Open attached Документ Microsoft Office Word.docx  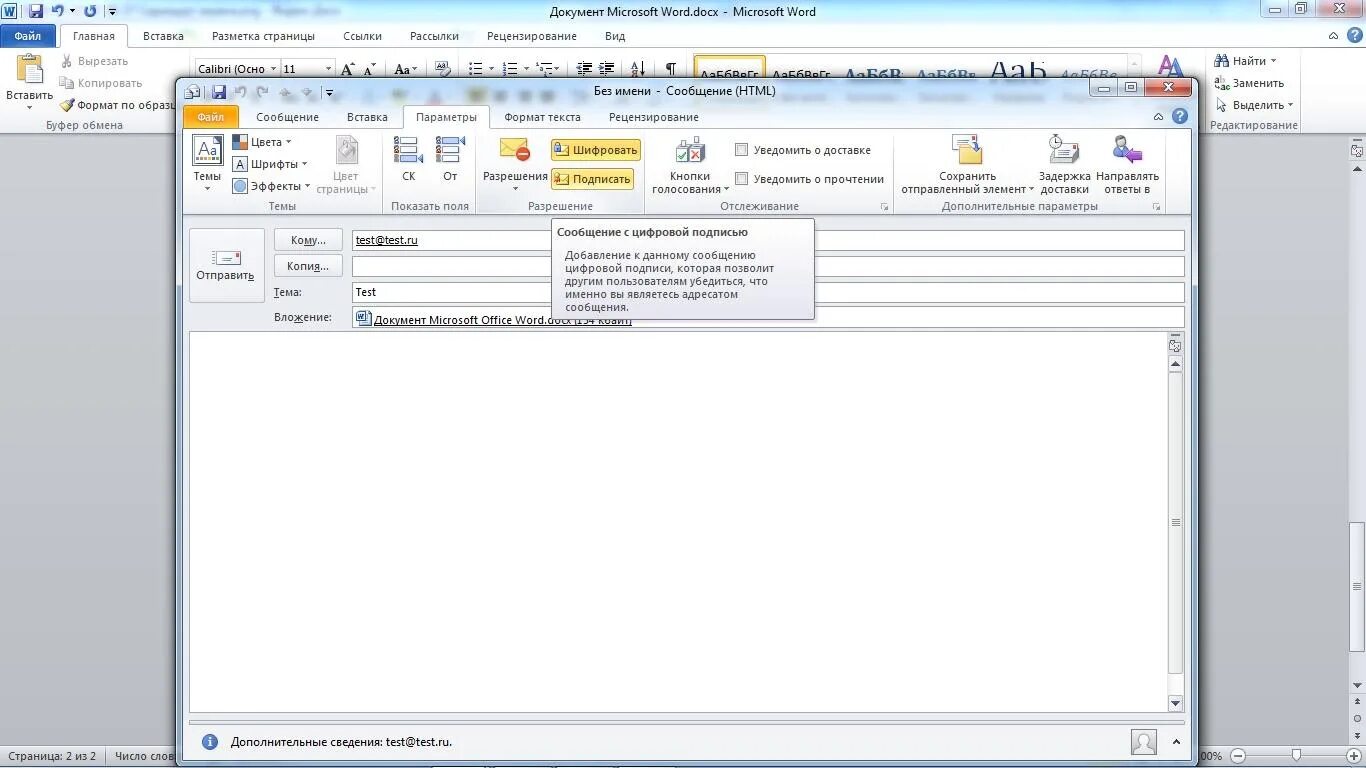pyautogui.click(x=494, y=320)
